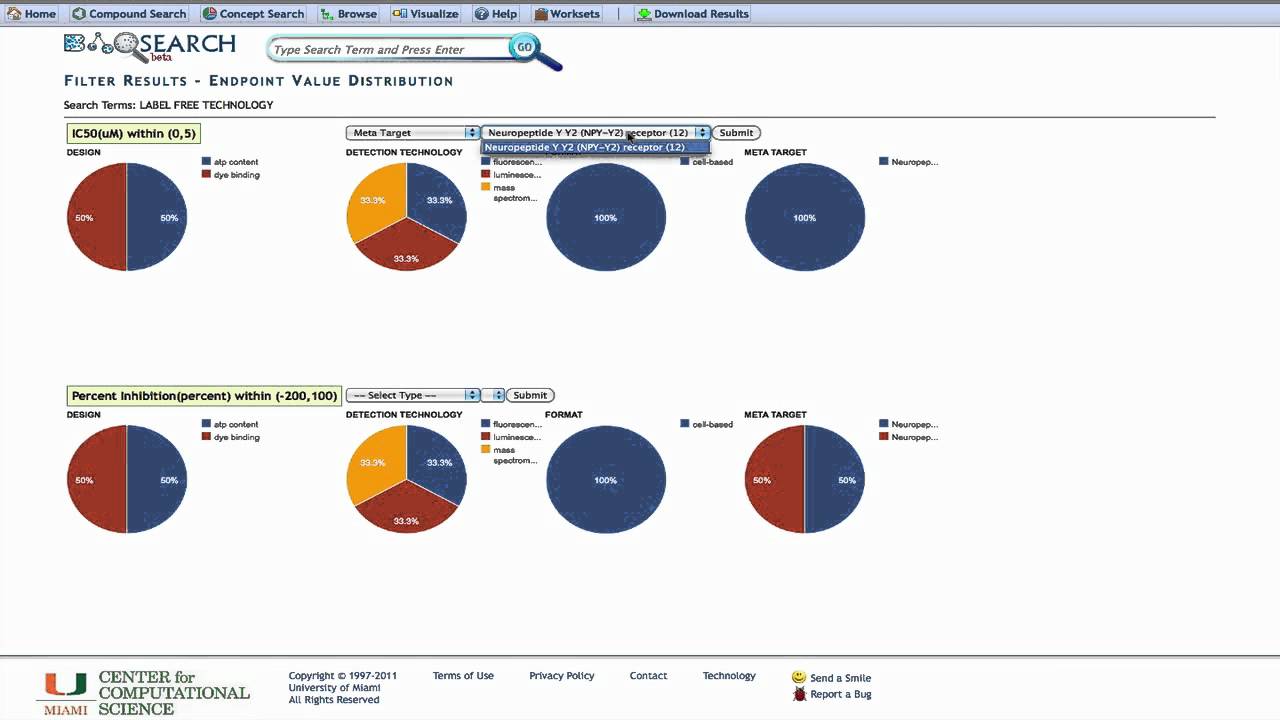Click the Percent Inhibition Format pie chart
This screenshot has width=1280, height=720.
tap(606, 479)
